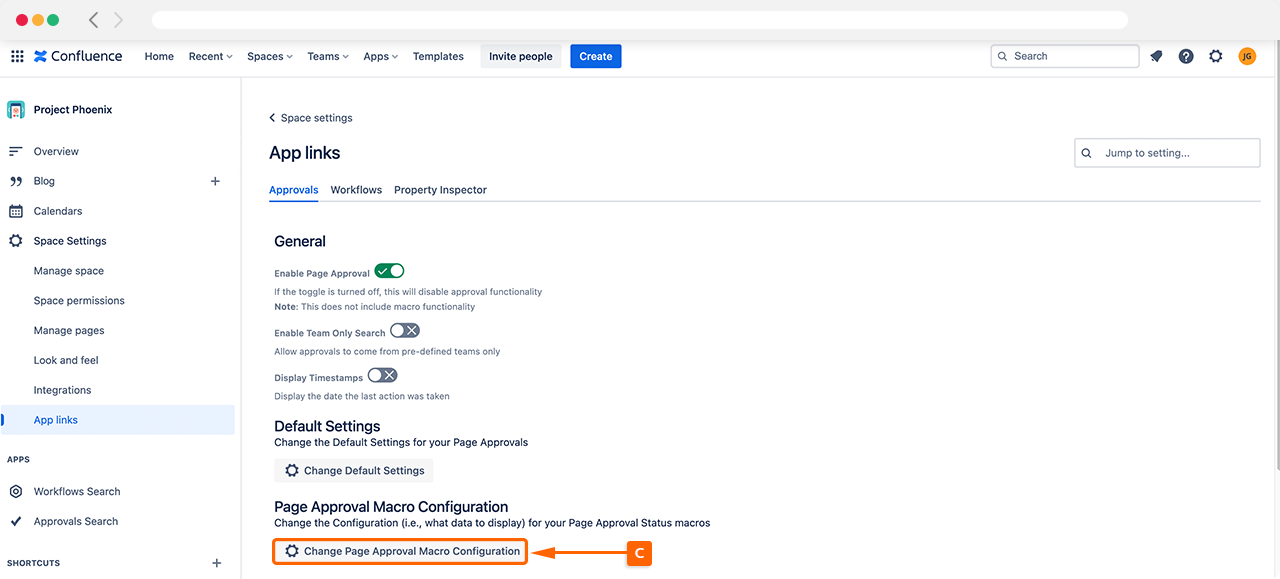Image resolution: width=1280 pixels, height=579 pixels.
Task: Expand the Spaces dropdown menu
Action: click(270, 56)
